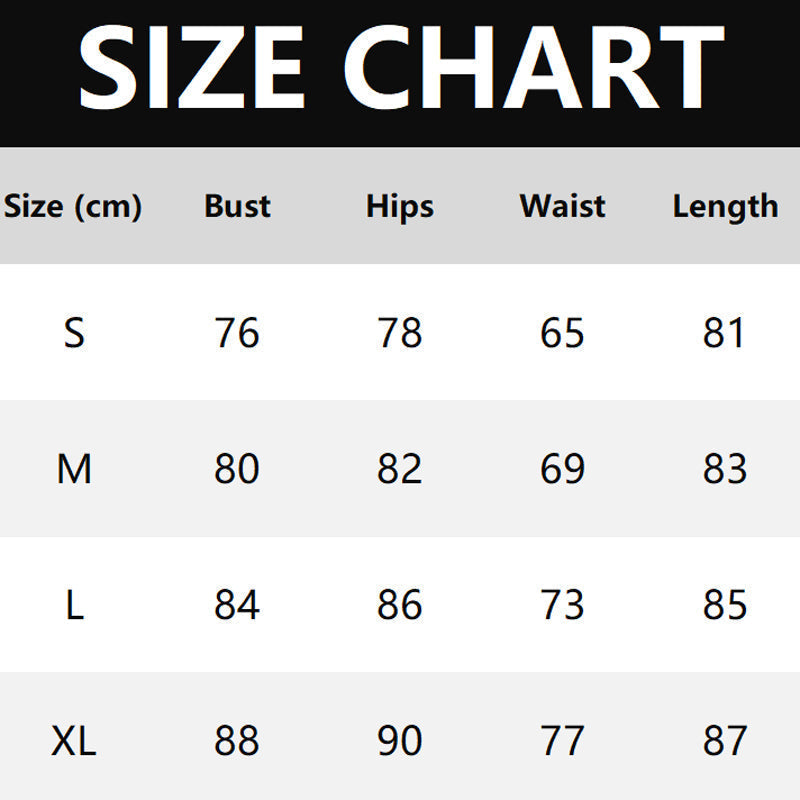The height and width of the screenshot is (800, 800).
Task: Select the hips value 82 for size M
Action: [x=400, y=468]
